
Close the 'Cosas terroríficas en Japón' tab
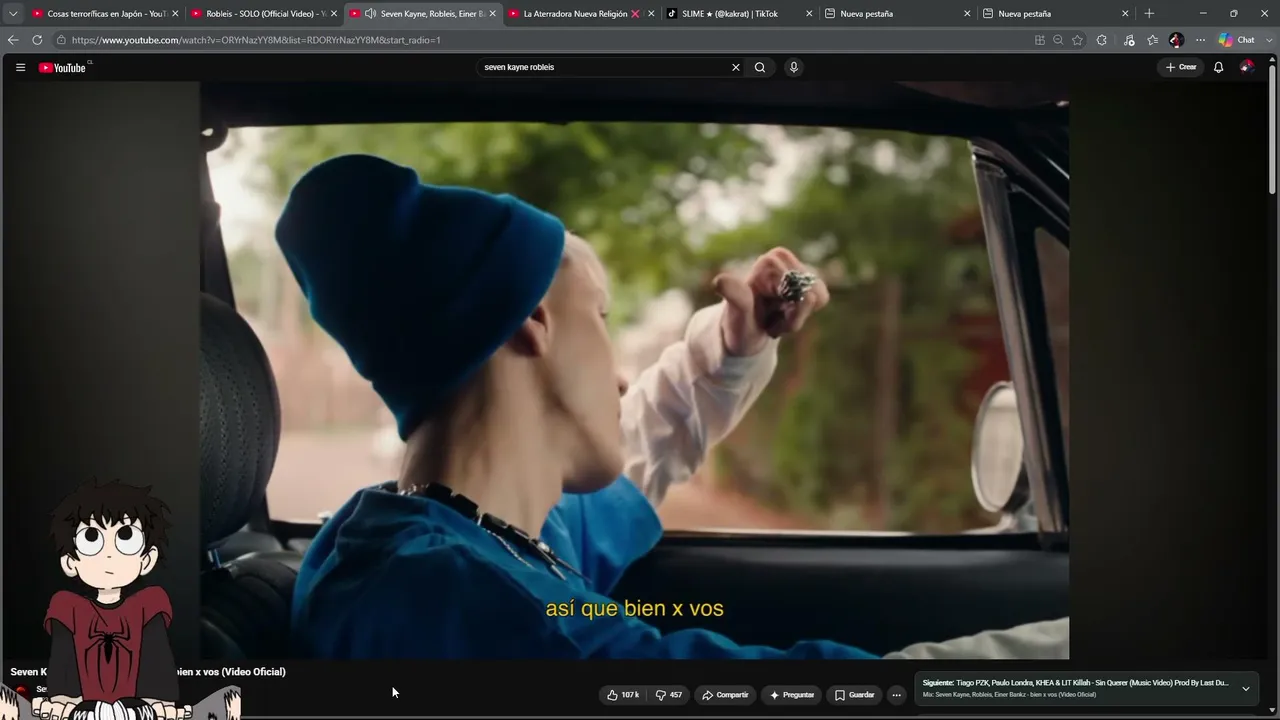pos(176,14)
